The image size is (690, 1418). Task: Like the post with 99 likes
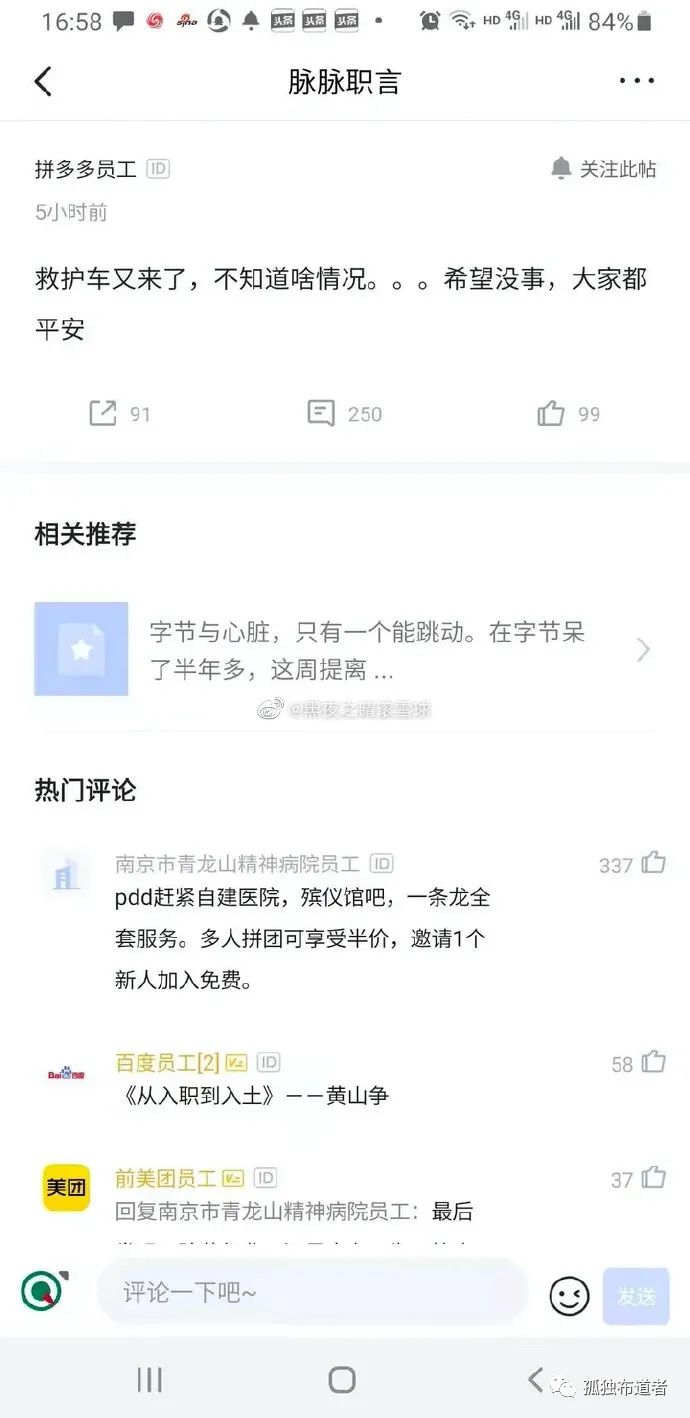tap(551, 413)
